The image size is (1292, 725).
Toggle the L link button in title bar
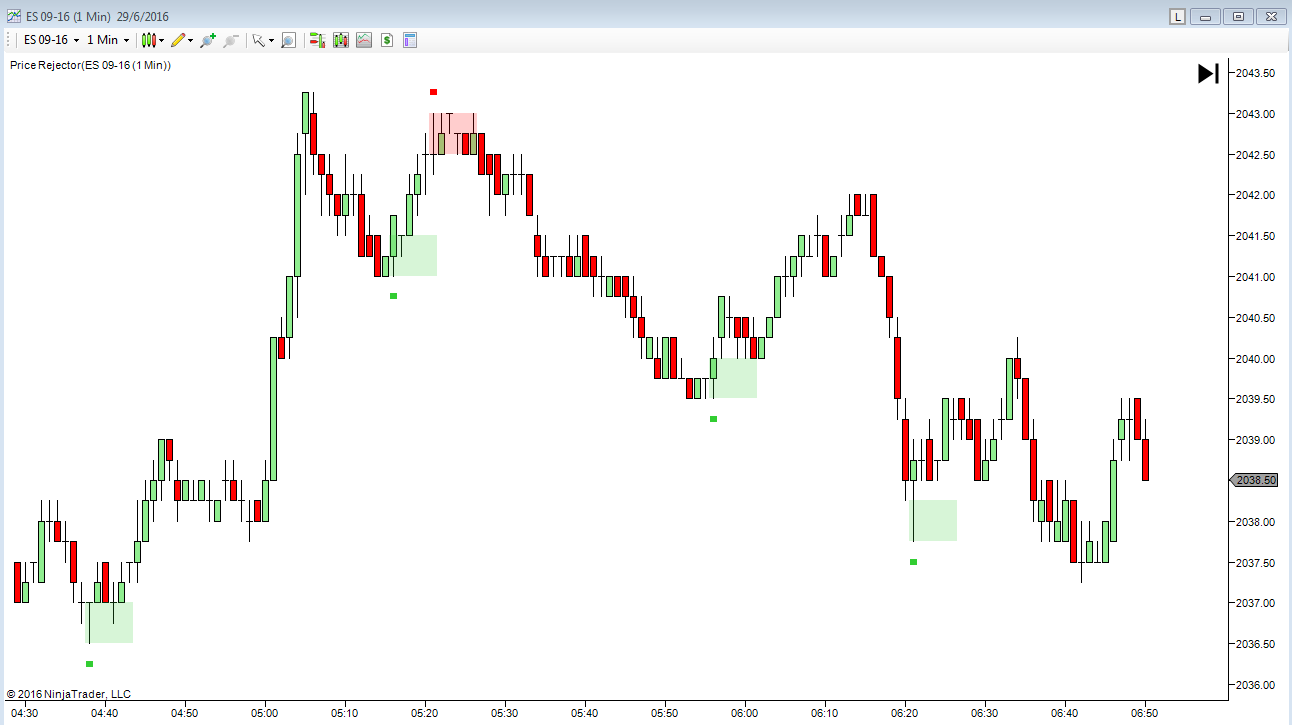[x=1178, y=16]
